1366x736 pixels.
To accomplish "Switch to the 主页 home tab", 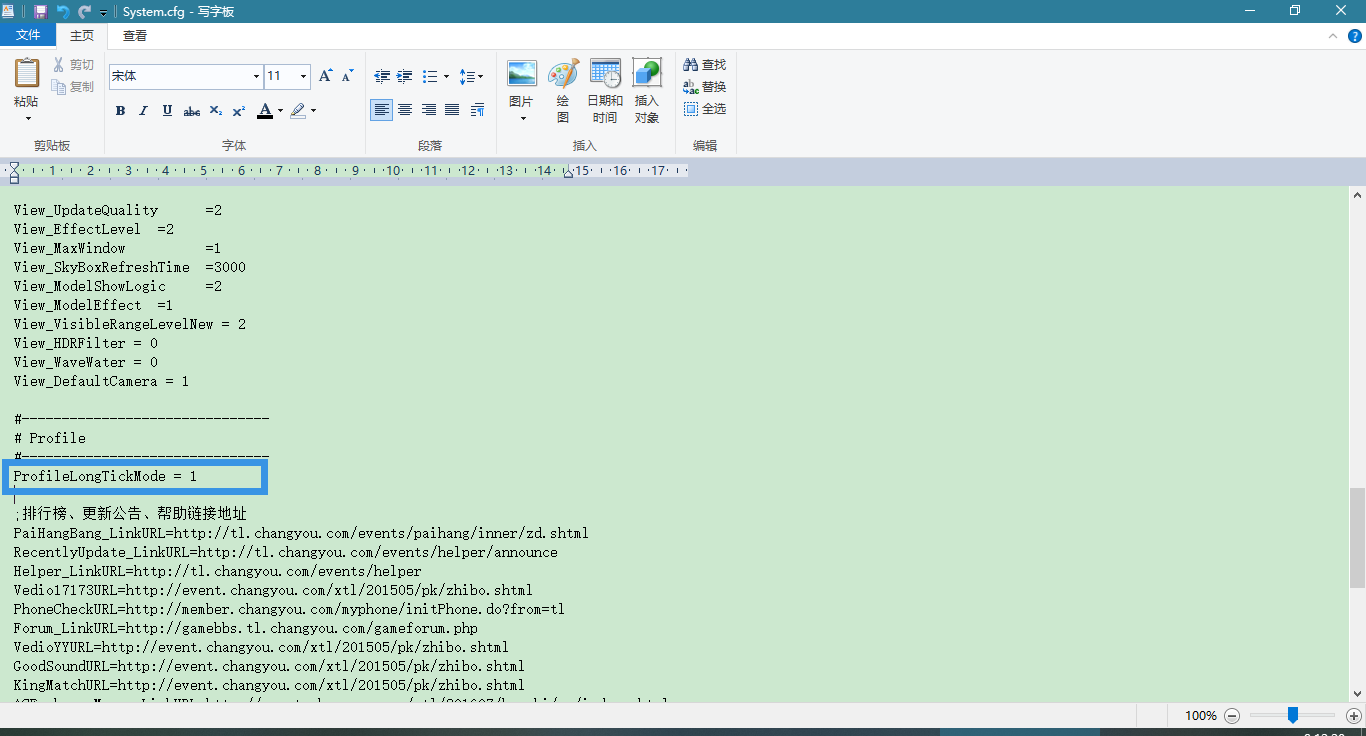I will 82,35.
